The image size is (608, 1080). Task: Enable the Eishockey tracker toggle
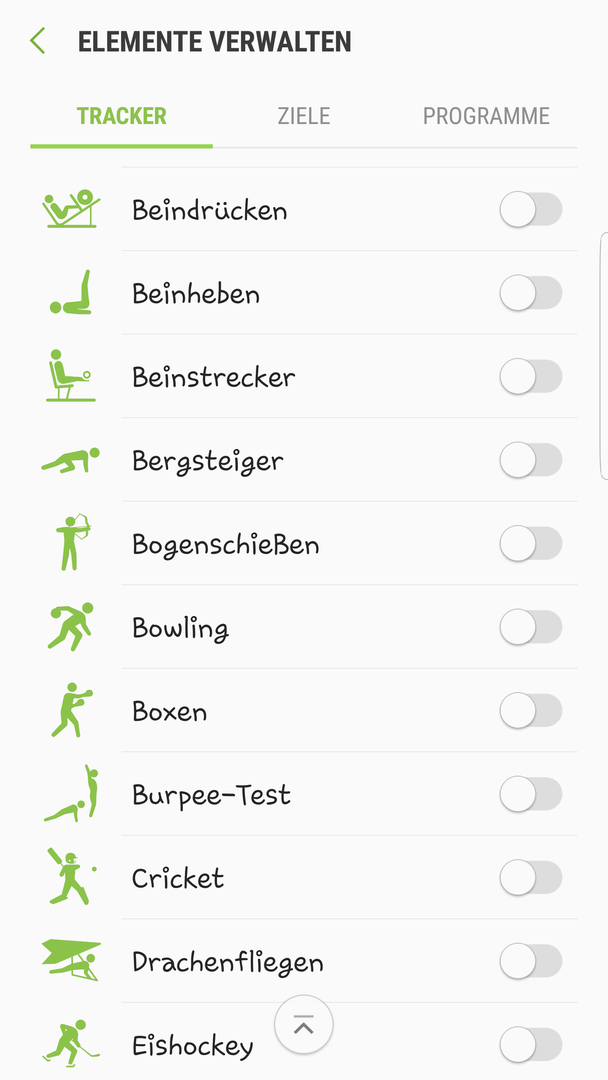tap(531, 1045)
